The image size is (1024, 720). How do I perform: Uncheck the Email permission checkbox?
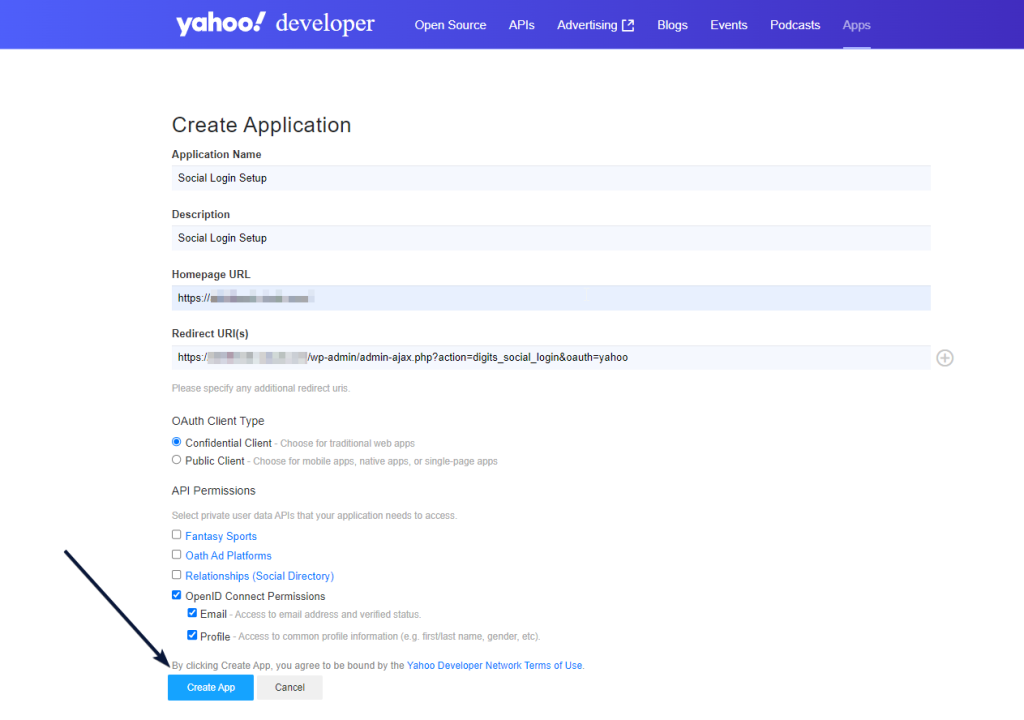[193, 613]
